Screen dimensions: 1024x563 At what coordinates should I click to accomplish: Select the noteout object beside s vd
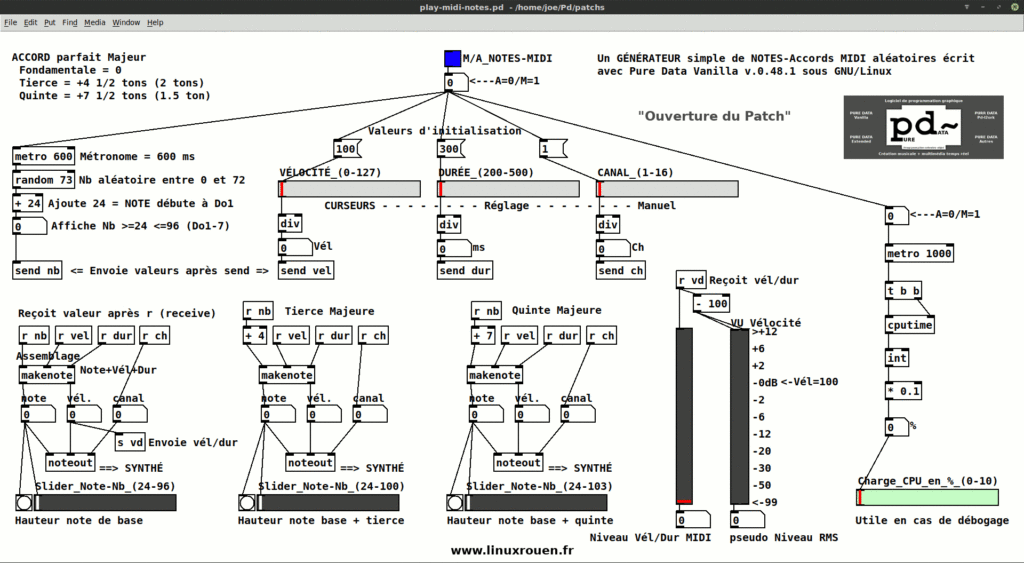click(x=70, y=462)
